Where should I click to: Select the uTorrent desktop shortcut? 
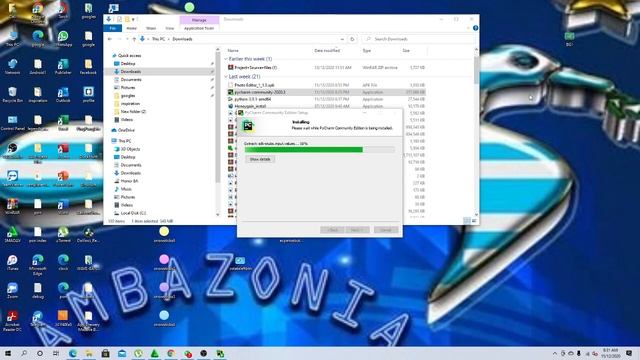coord(63,235)
